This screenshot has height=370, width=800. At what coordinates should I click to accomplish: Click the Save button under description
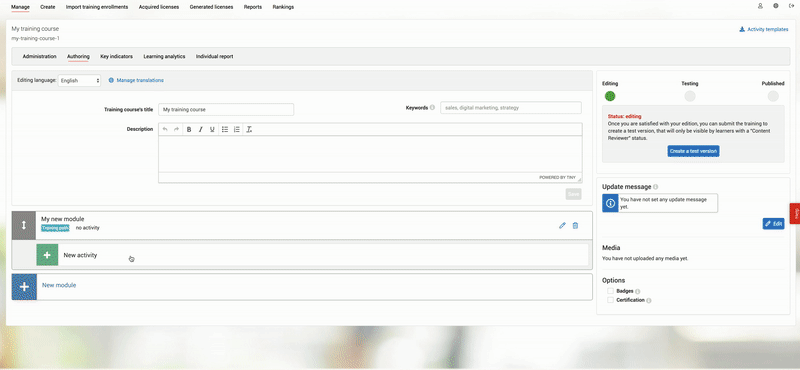pos(573,194)
